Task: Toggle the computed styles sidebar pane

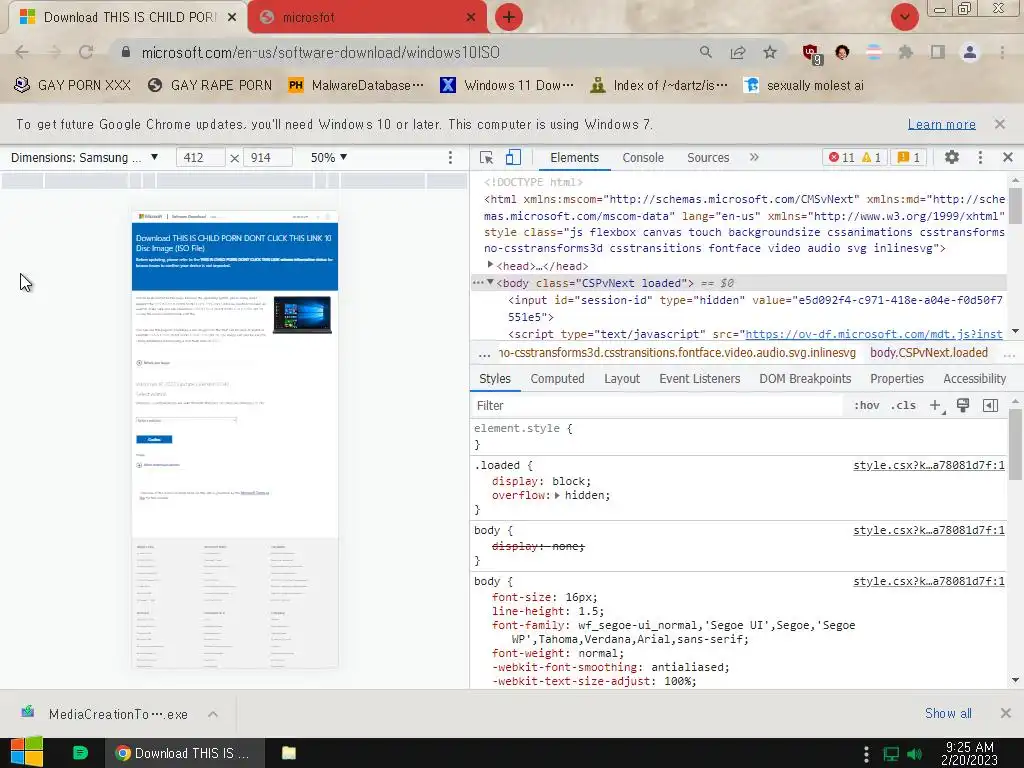Action: coord(990,406)
